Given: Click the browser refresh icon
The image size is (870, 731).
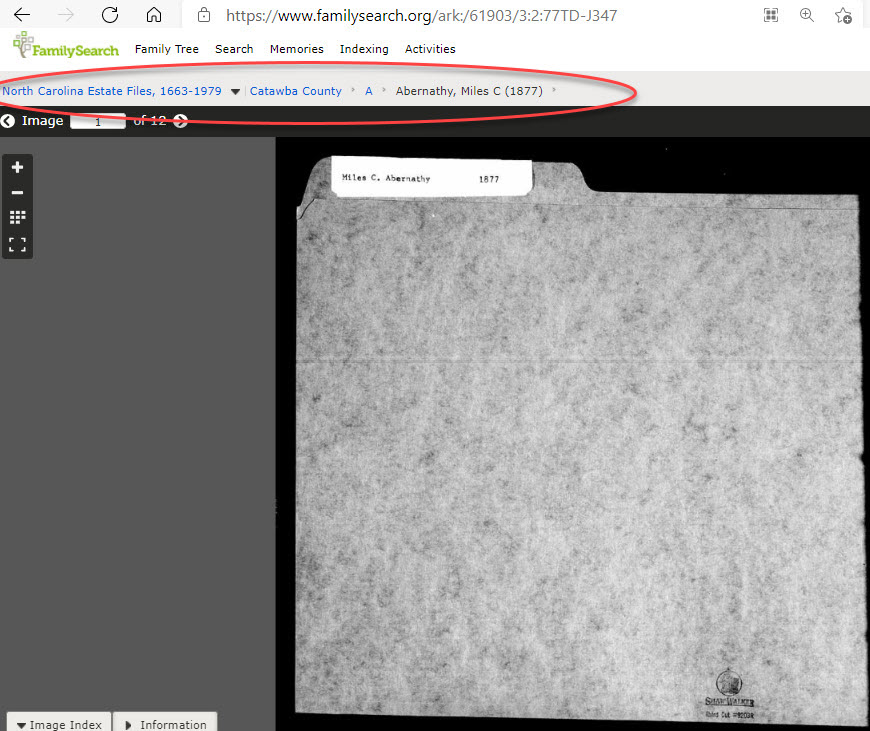Looking at the screenshot, I should [x=110, y=15].
